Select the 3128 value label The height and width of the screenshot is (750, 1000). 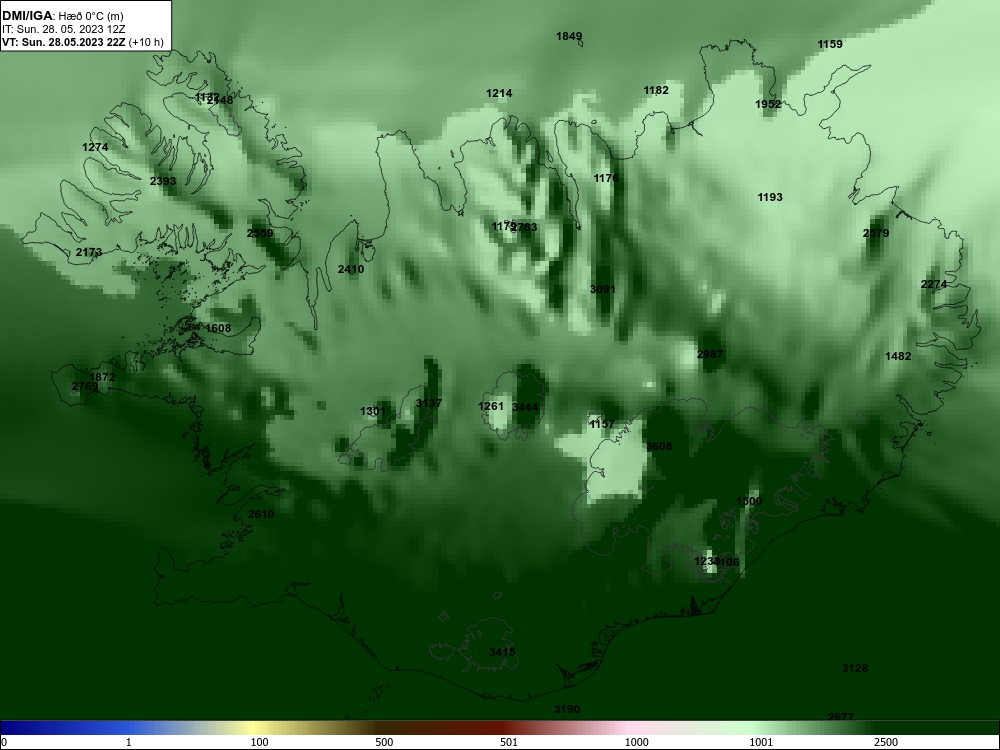click(855, 668)
